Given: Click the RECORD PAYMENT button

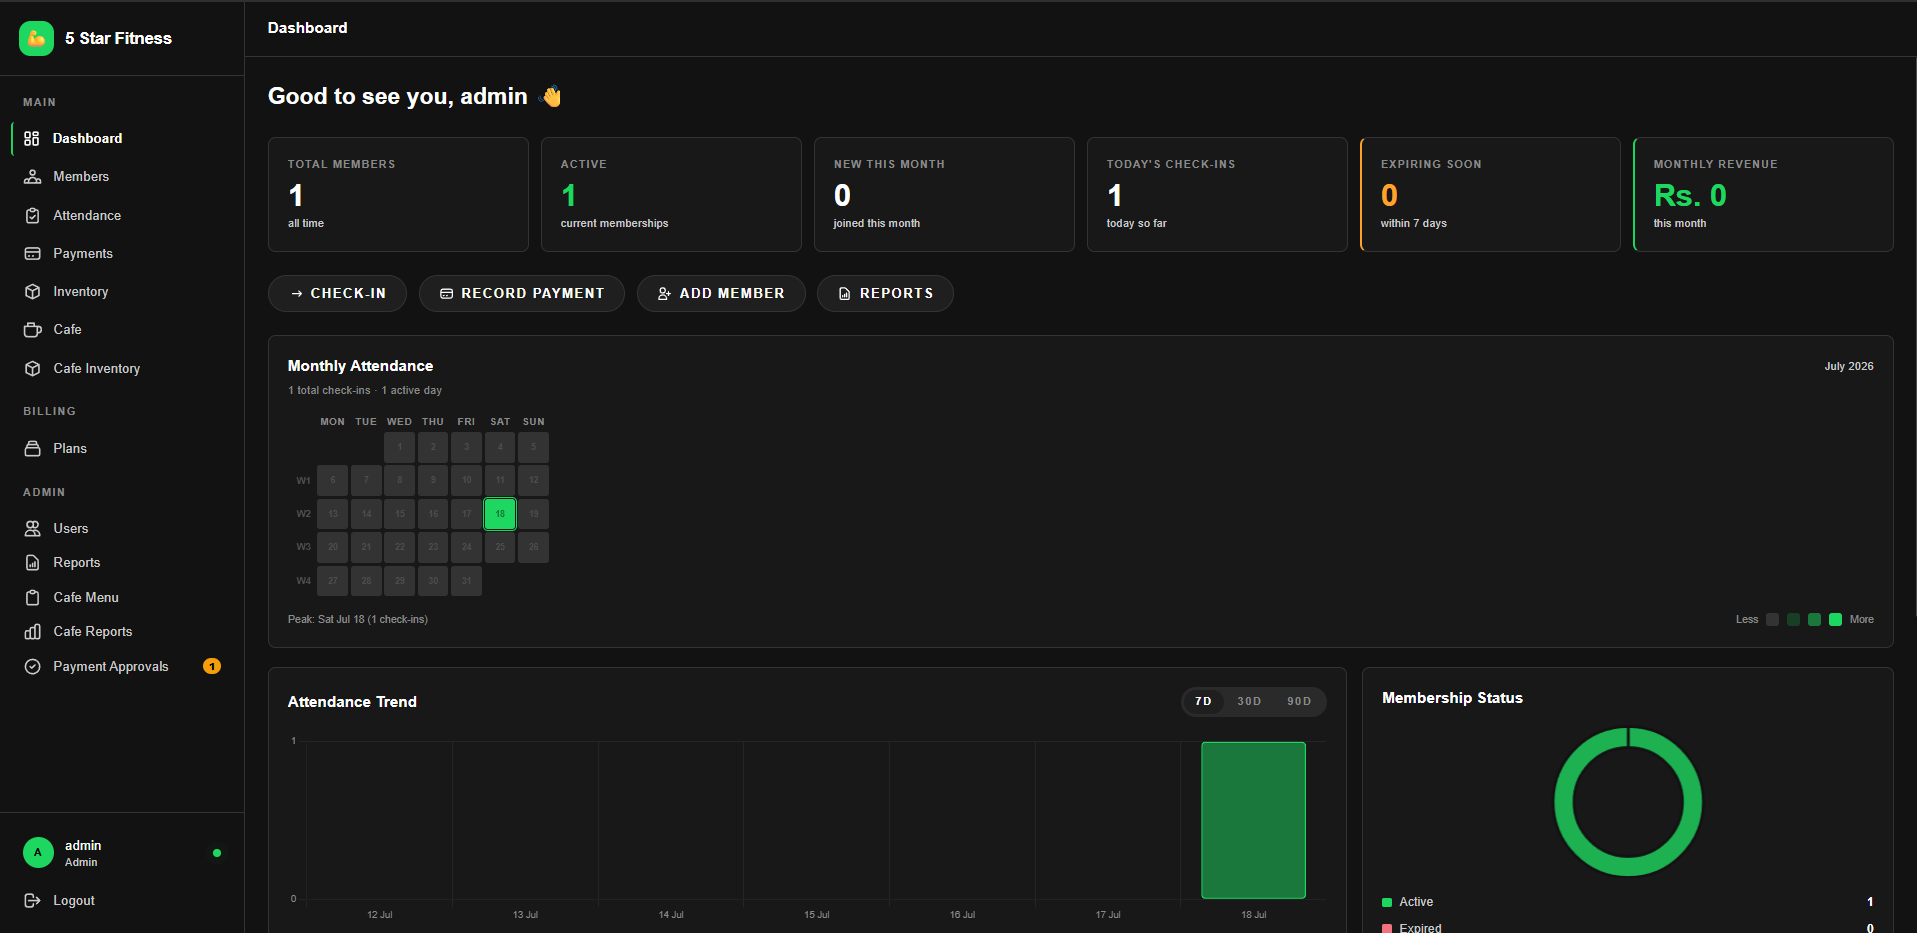Looking at the screenshot, I should coord(522,293).
